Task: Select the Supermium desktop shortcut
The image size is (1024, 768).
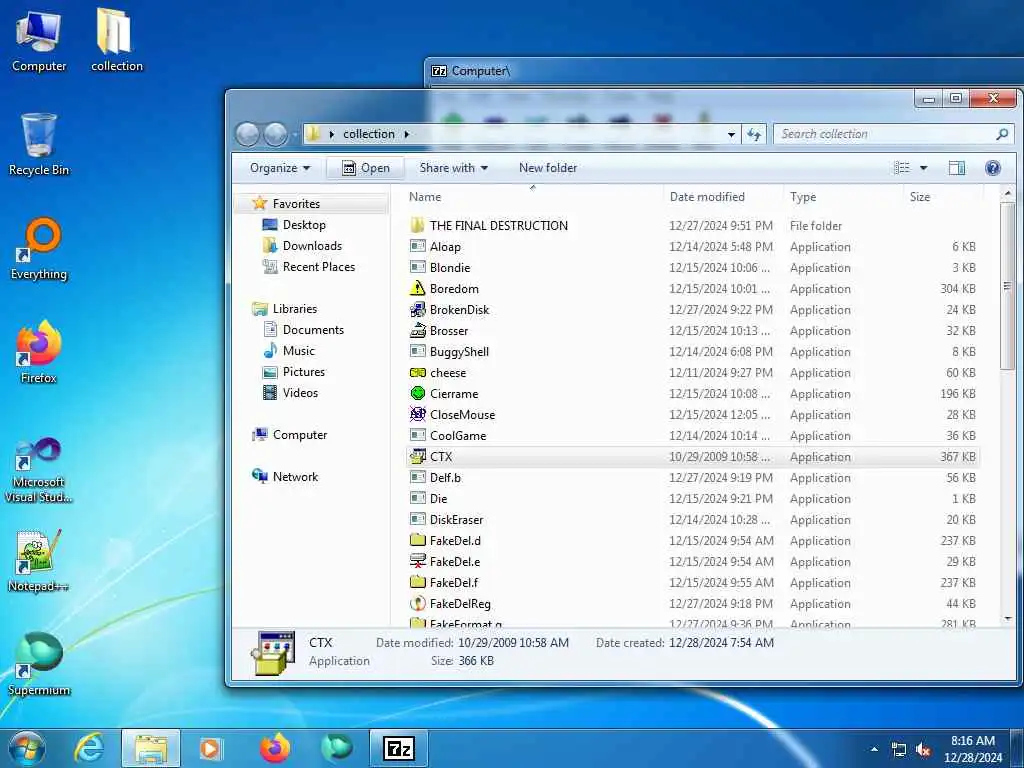Action: 39,665
